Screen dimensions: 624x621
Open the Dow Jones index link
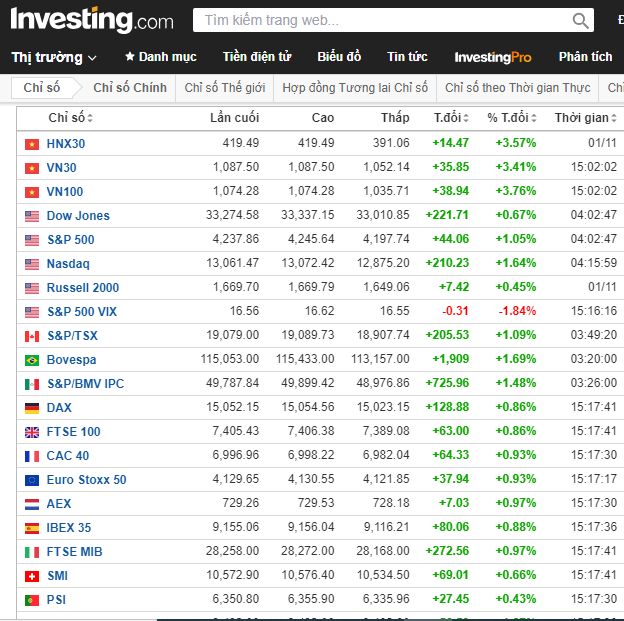coord(78,216)
